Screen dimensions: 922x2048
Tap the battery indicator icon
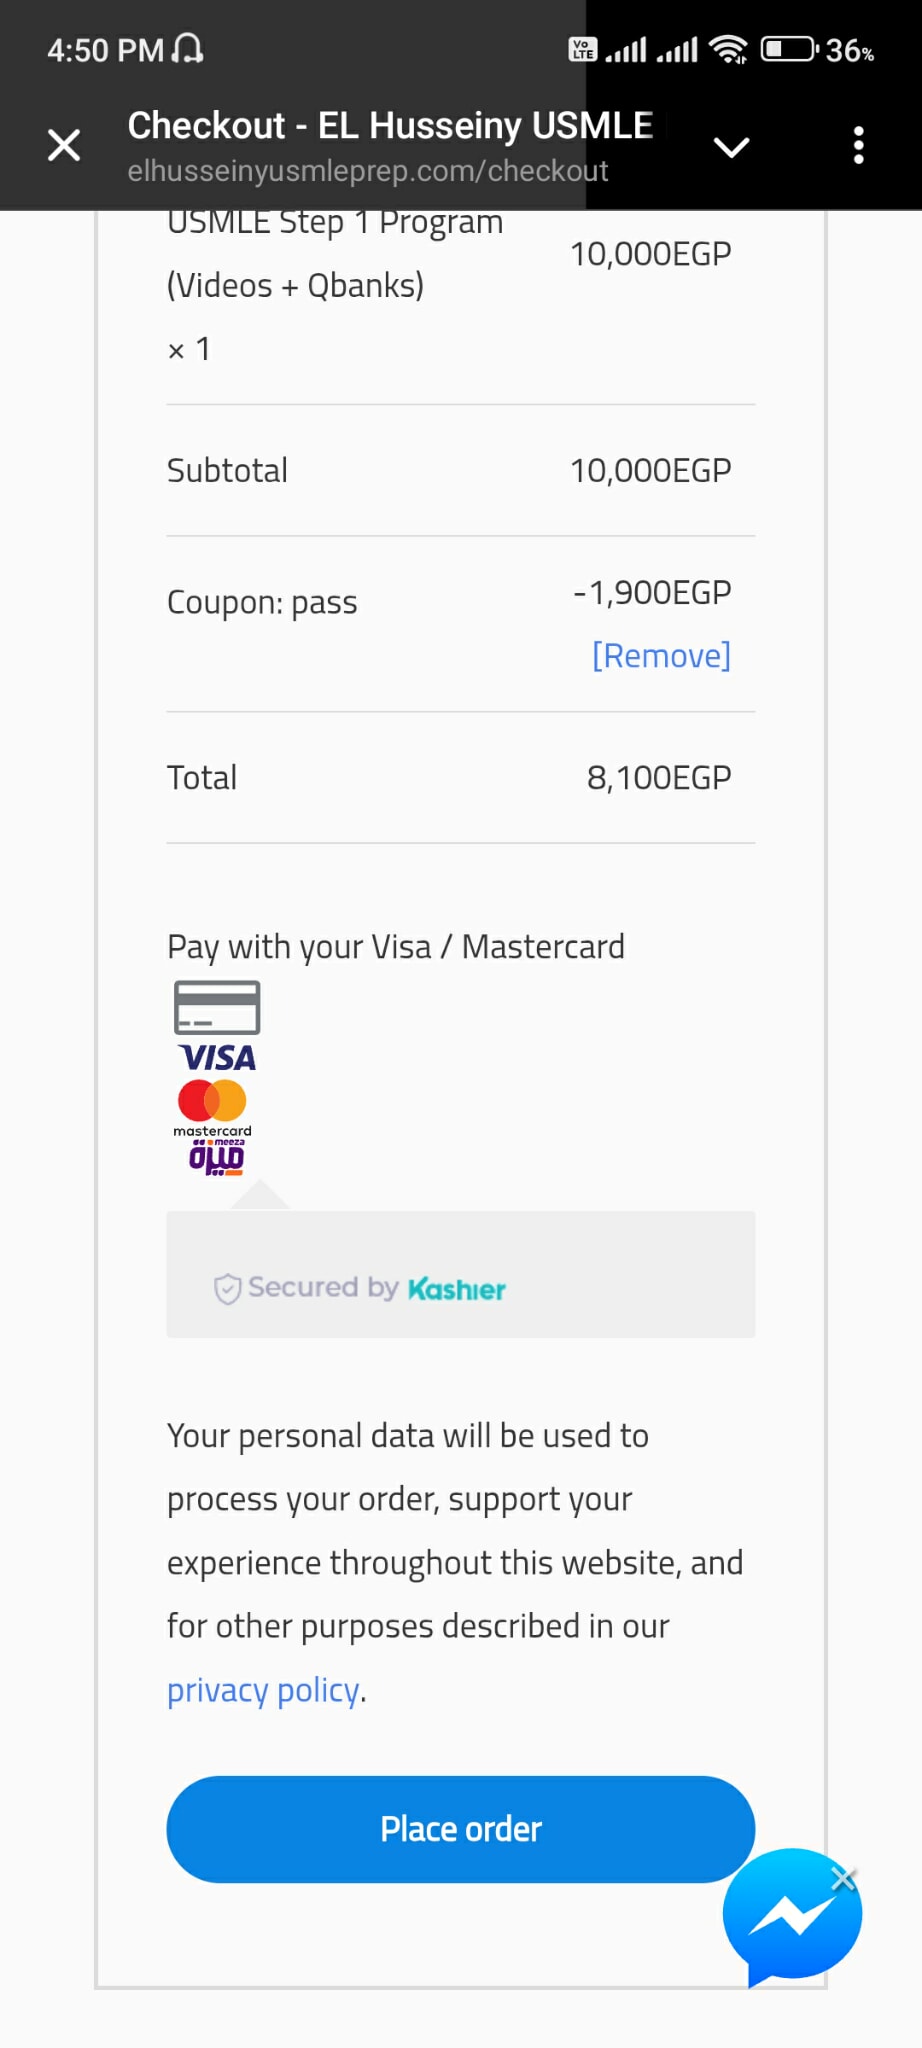click(x=789, y=49)
